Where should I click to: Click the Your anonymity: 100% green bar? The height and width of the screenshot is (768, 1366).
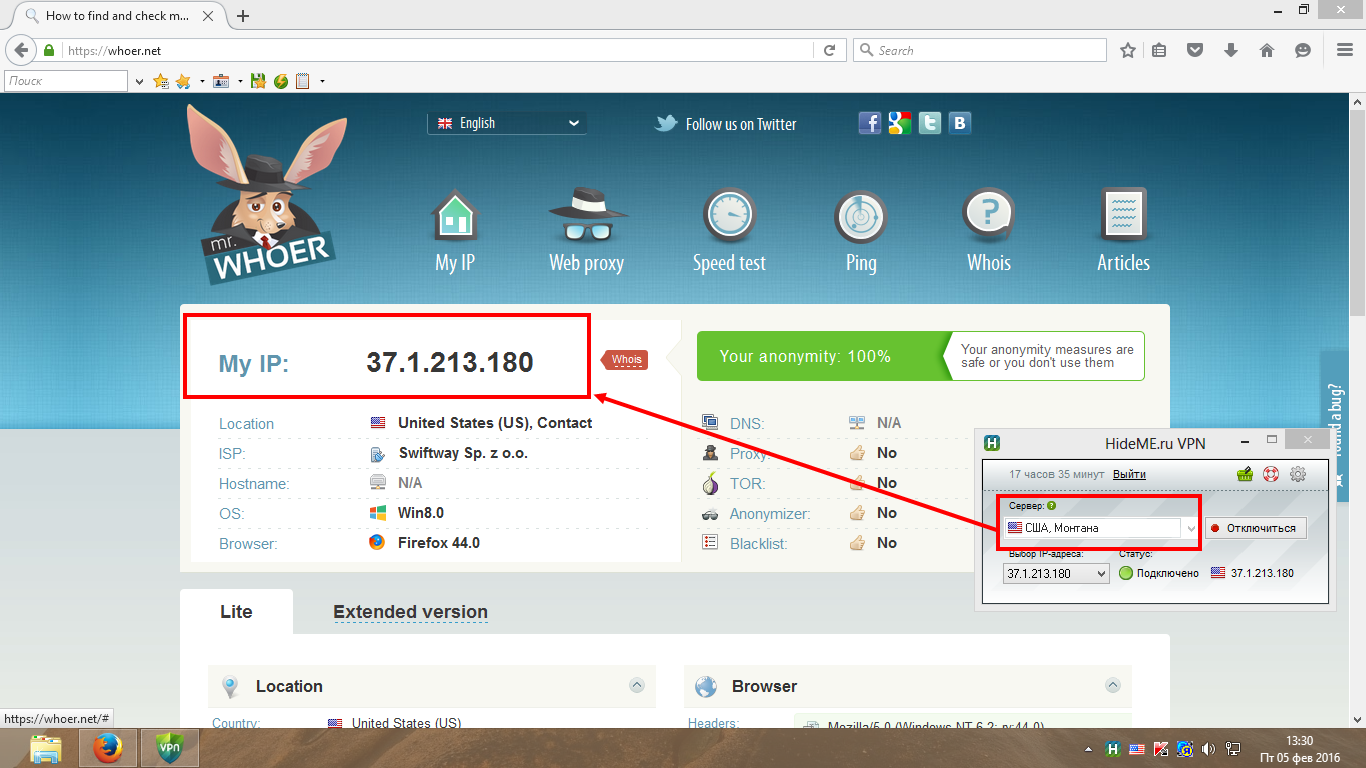coord(819,356)
